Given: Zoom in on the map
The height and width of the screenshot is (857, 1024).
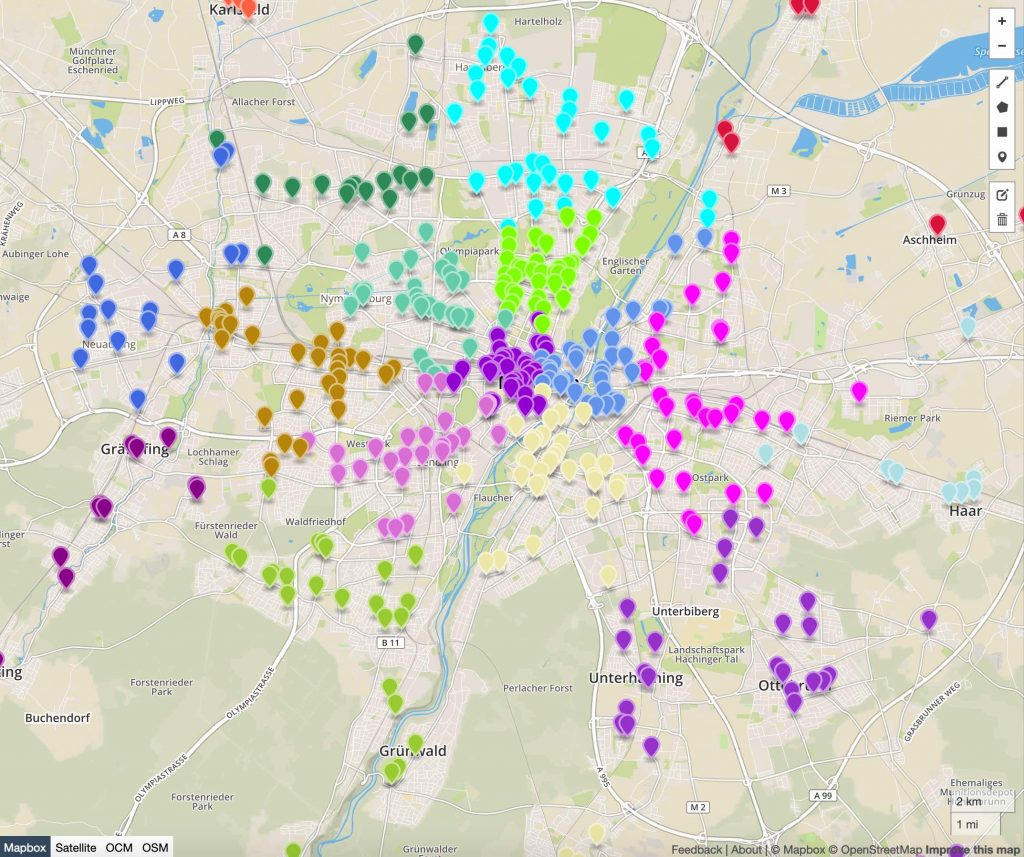Looking at the screenshot, I should point(1002,21).
